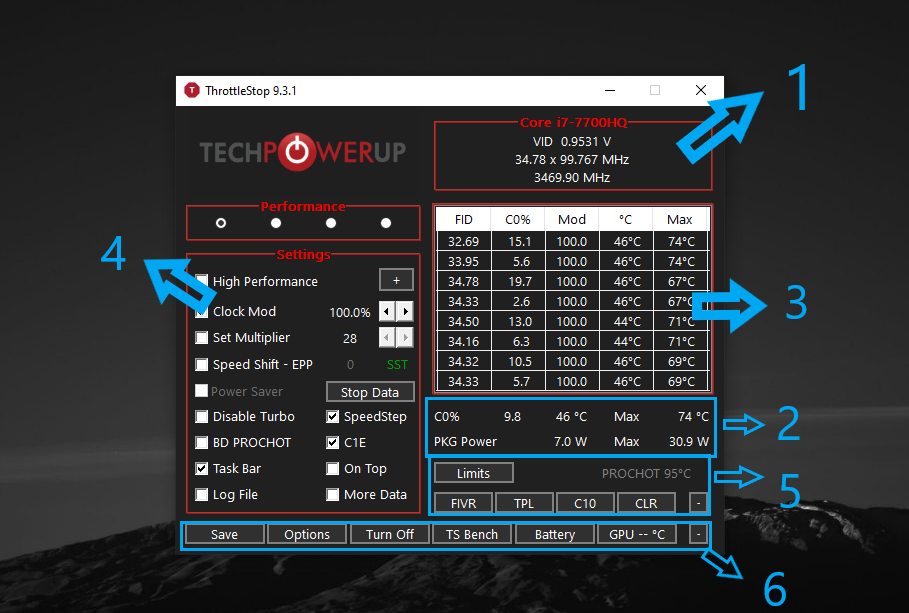This screenshot has height=613, width=909.
Task: Click the Mod column header
Action: pyautogui.click(x=572, y=220)
